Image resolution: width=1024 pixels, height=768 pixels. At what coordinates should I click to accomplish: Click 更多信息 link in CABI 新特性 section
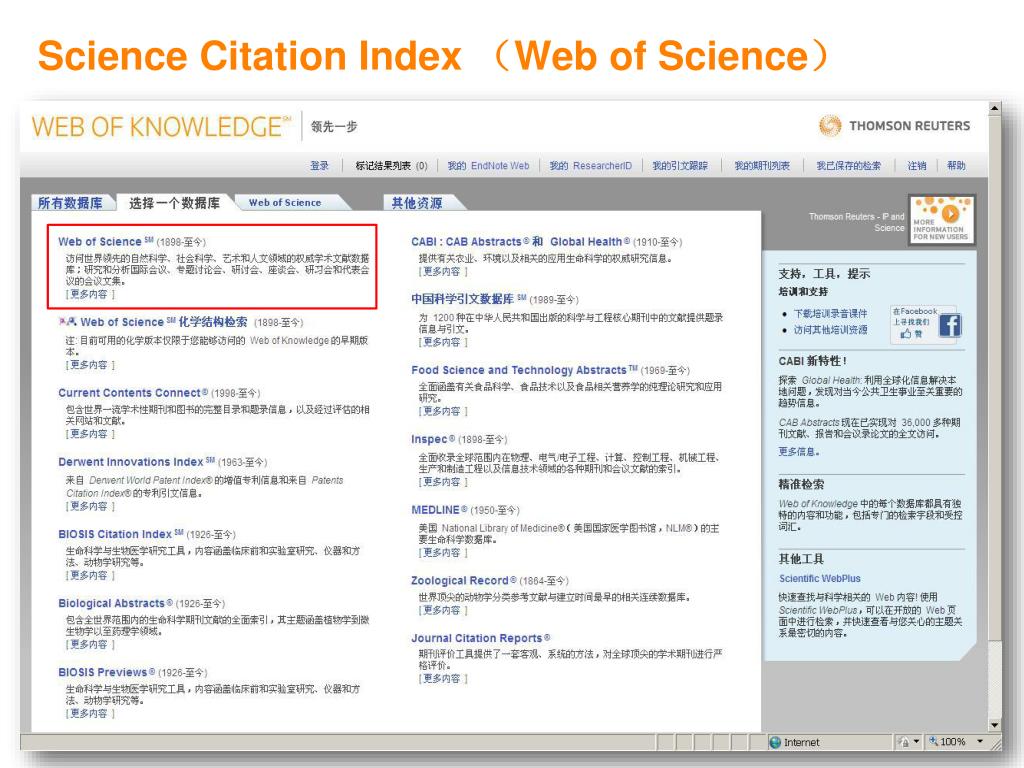point(798,451)
